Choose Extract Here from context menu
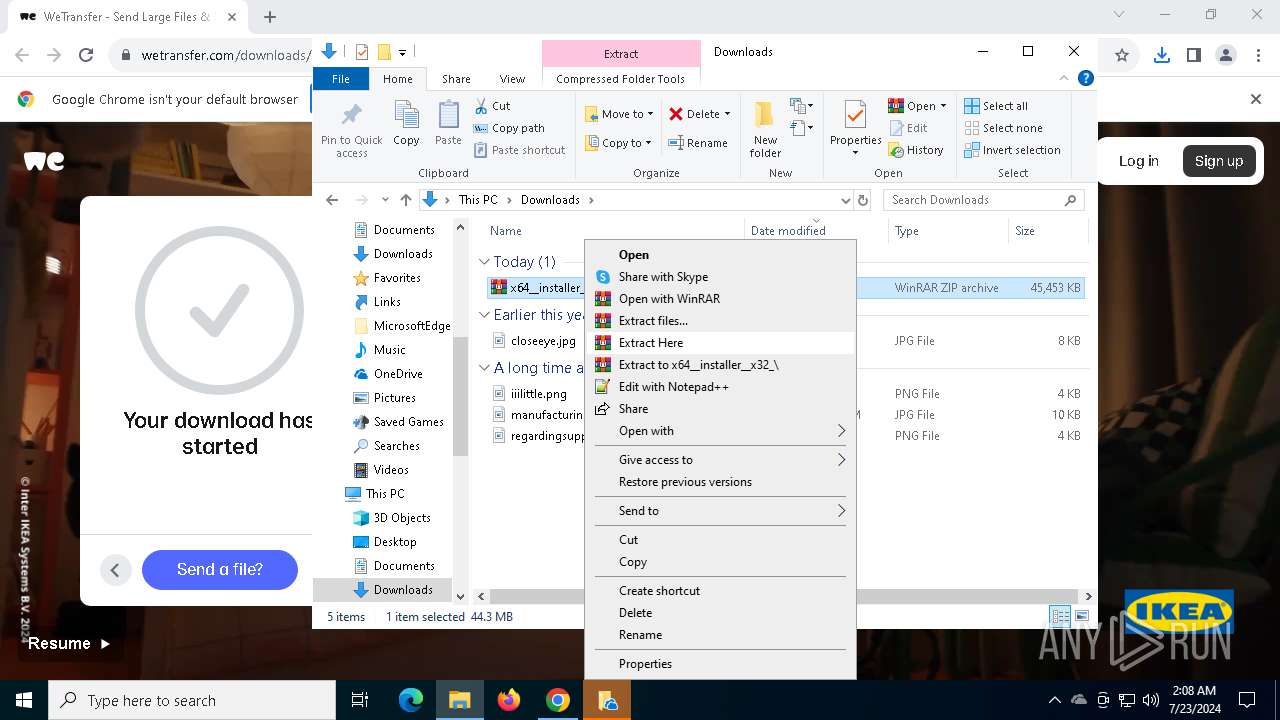 tap(720, 343)
